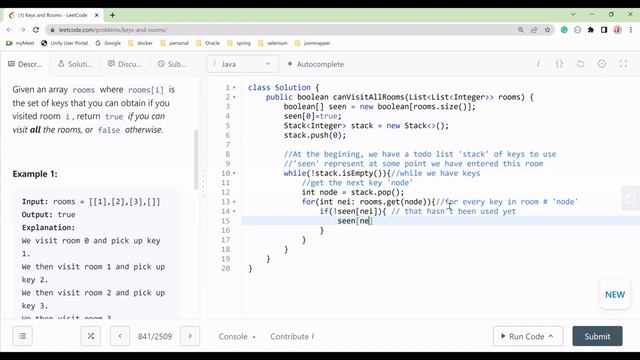Open editor settings icon
The height and width of the screenshot is (360, 640).
(x=602, y=64)
